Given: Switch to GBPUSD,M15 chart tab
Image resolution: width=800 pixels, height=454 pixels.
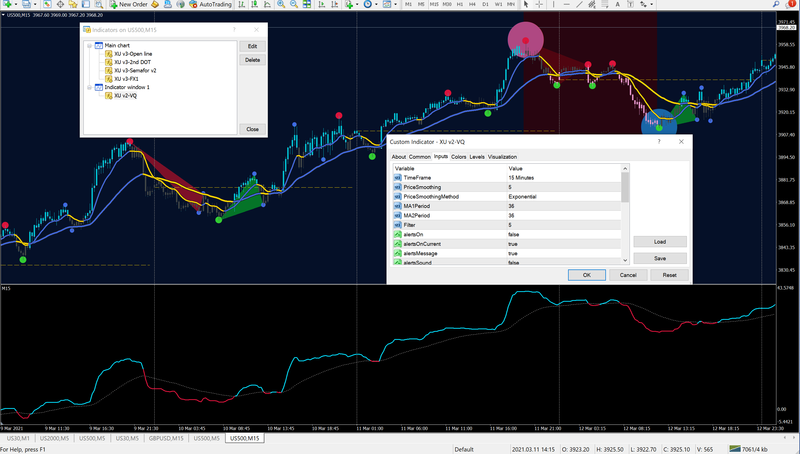Looking at the screenshot, I should pos(164,438).
